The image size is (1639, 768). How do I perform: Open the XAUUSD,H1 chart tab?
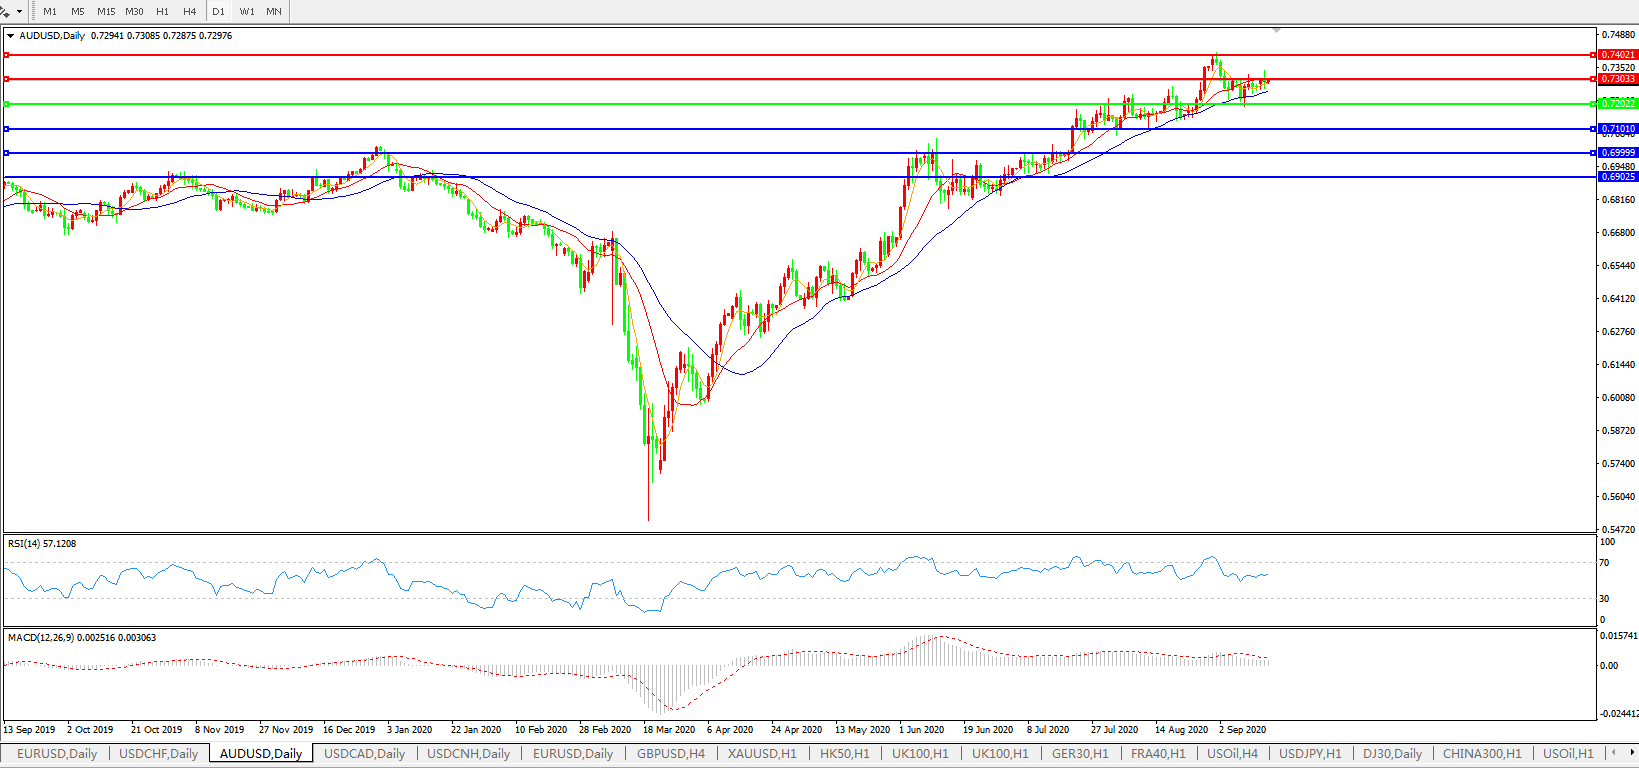pos(762,753)
